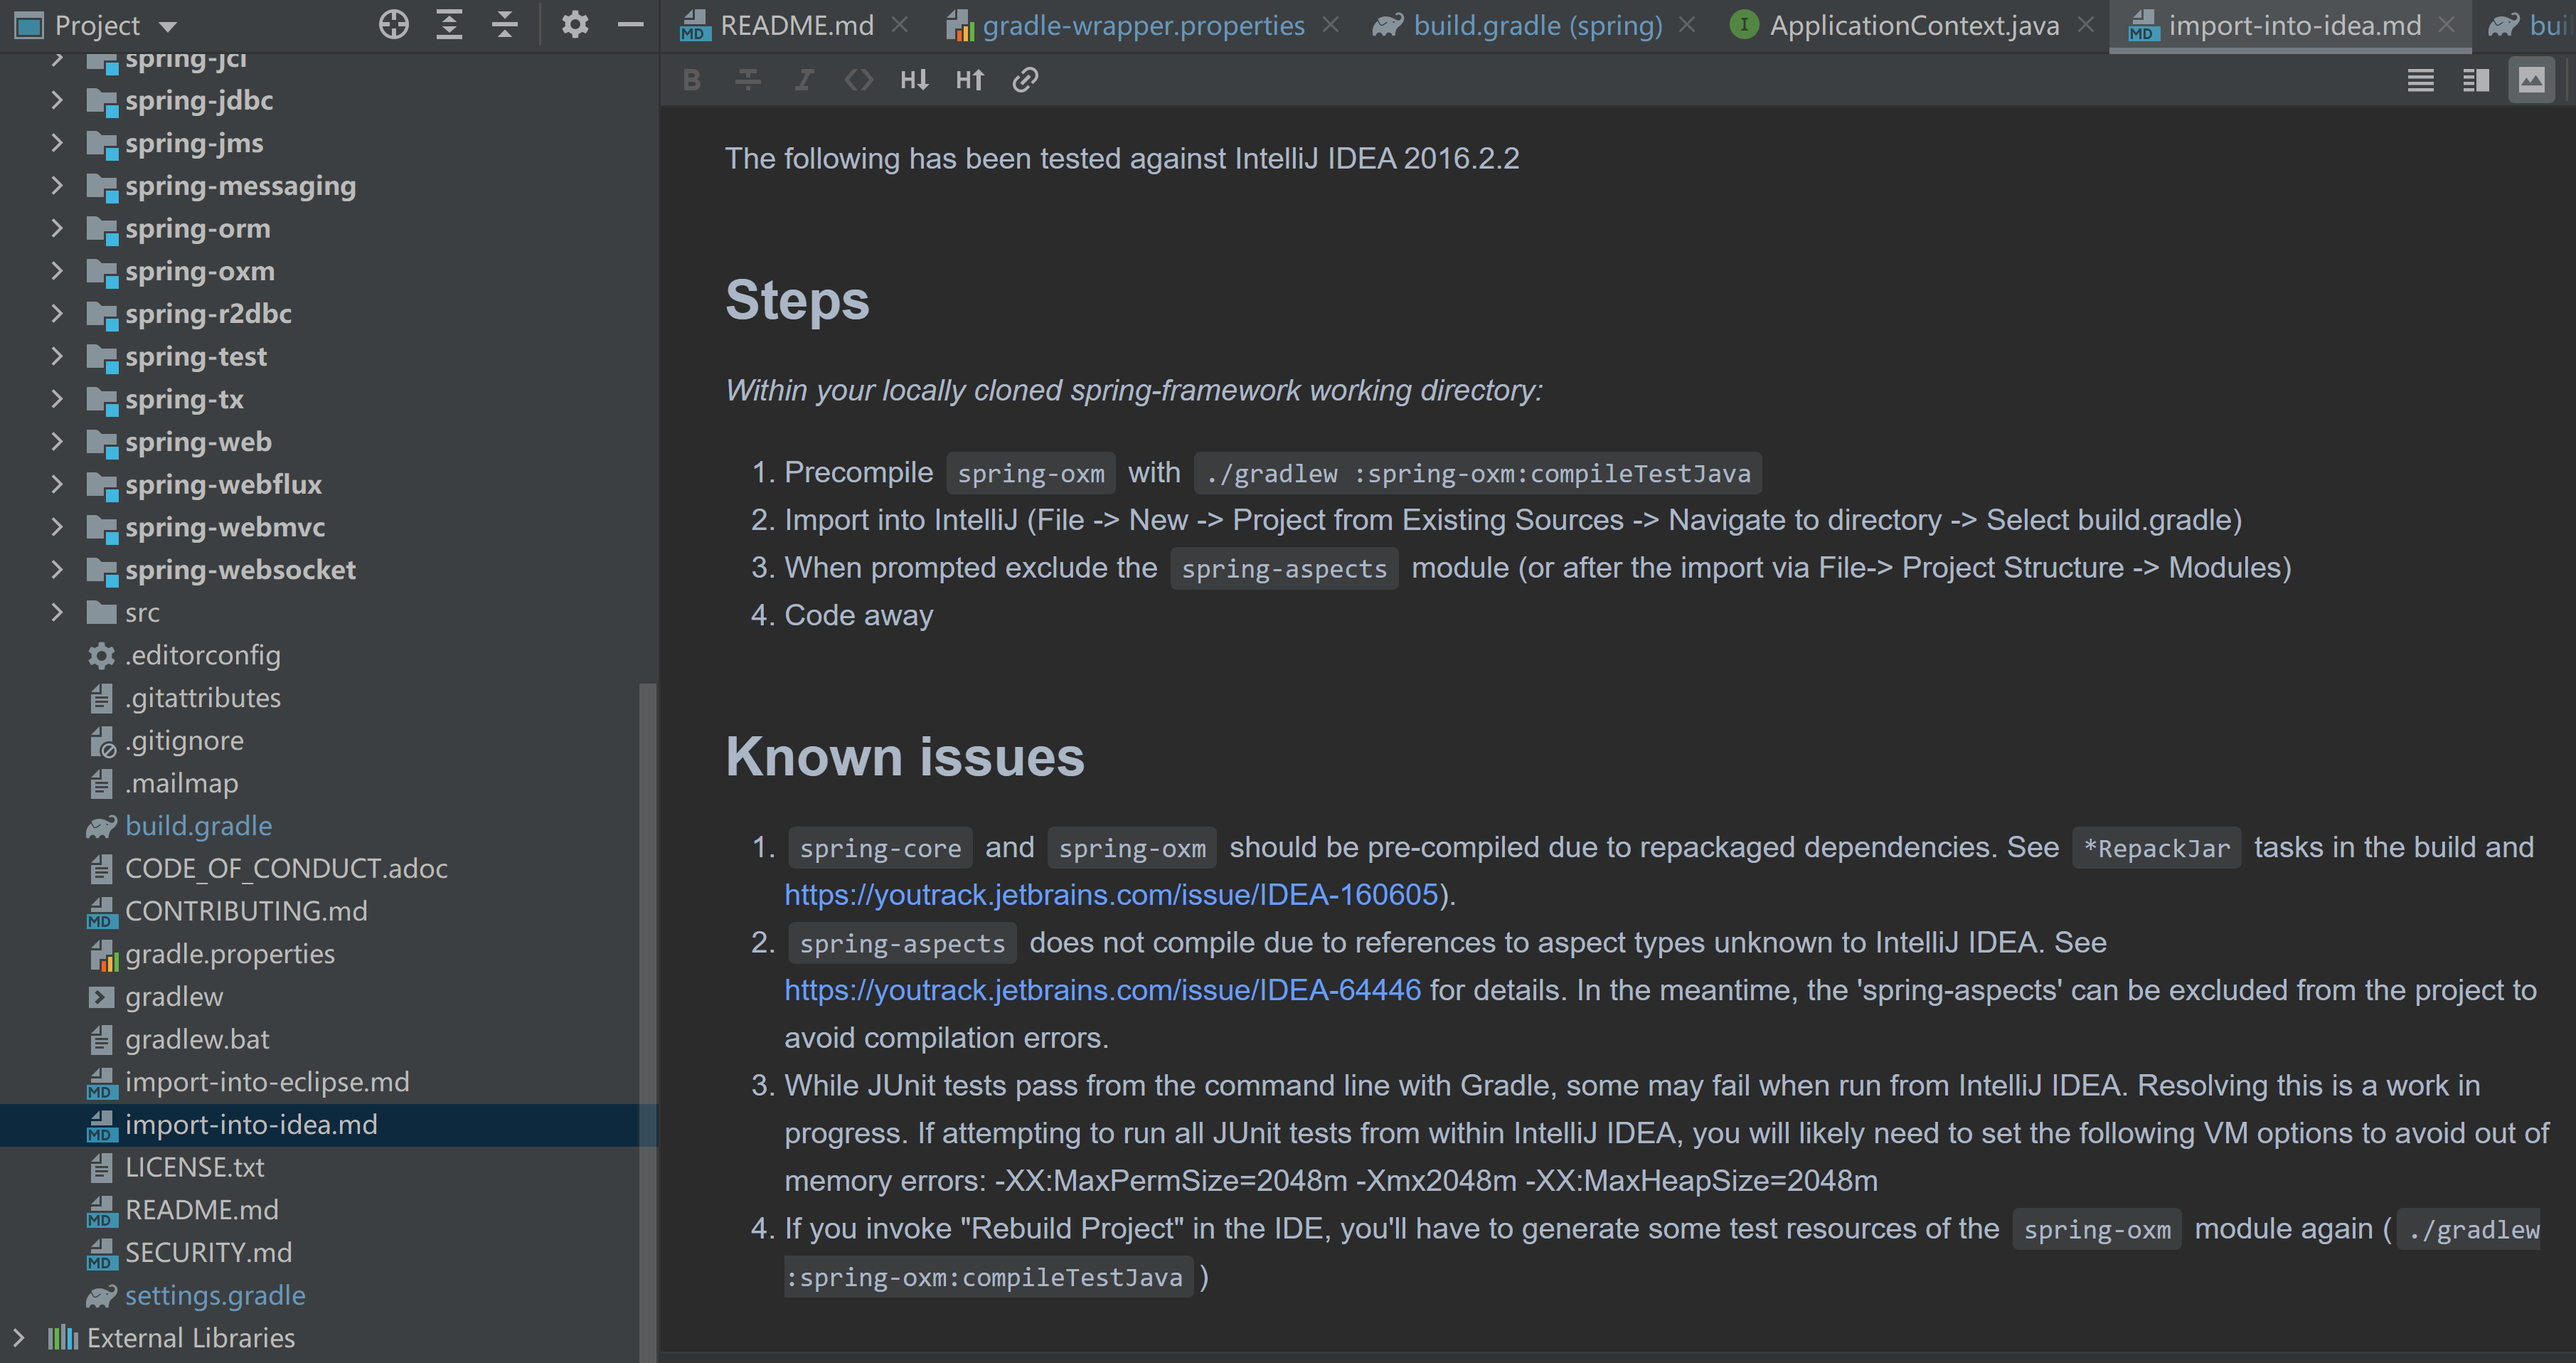Viewport: 2576px width, 1363px height.
Task: Expand the spring-test module folder
Action: click(57, 356)
